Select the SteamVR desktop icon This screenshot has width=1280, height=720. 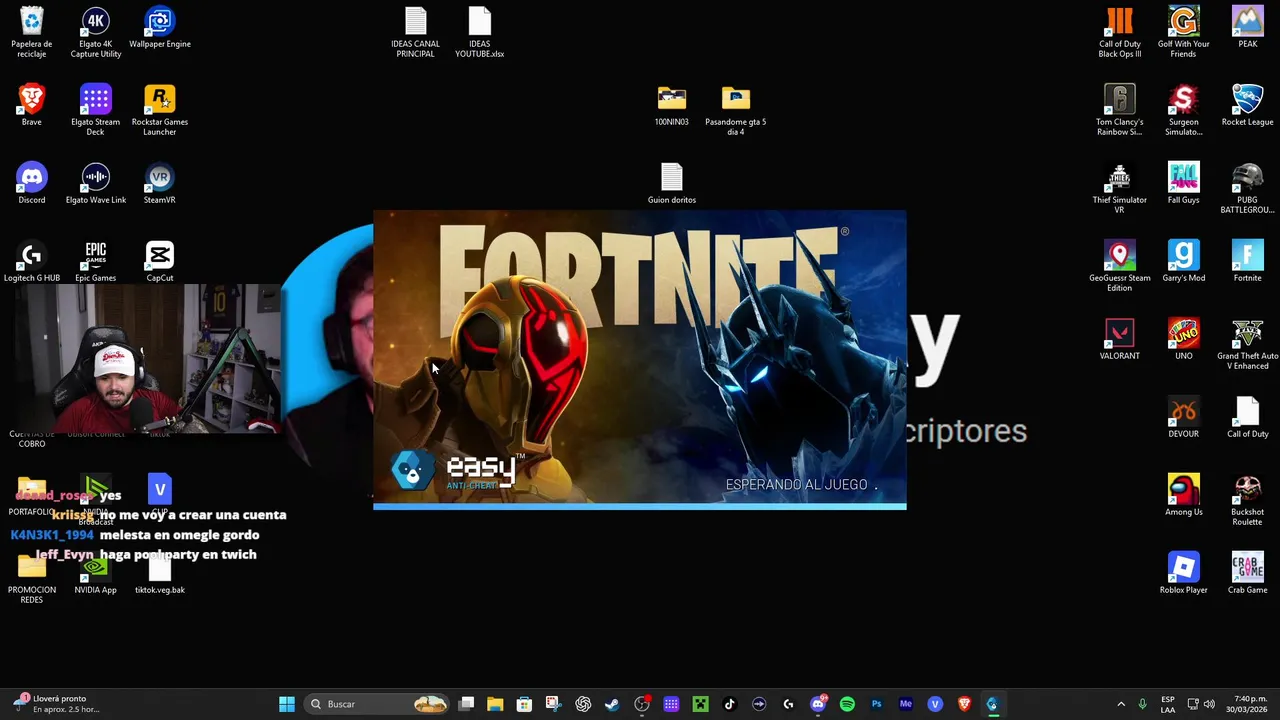[160, 183]
